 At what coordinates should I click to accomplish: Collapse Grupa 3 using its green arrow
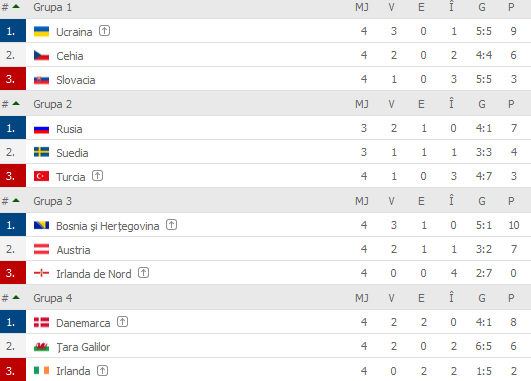tap(16, 200)
